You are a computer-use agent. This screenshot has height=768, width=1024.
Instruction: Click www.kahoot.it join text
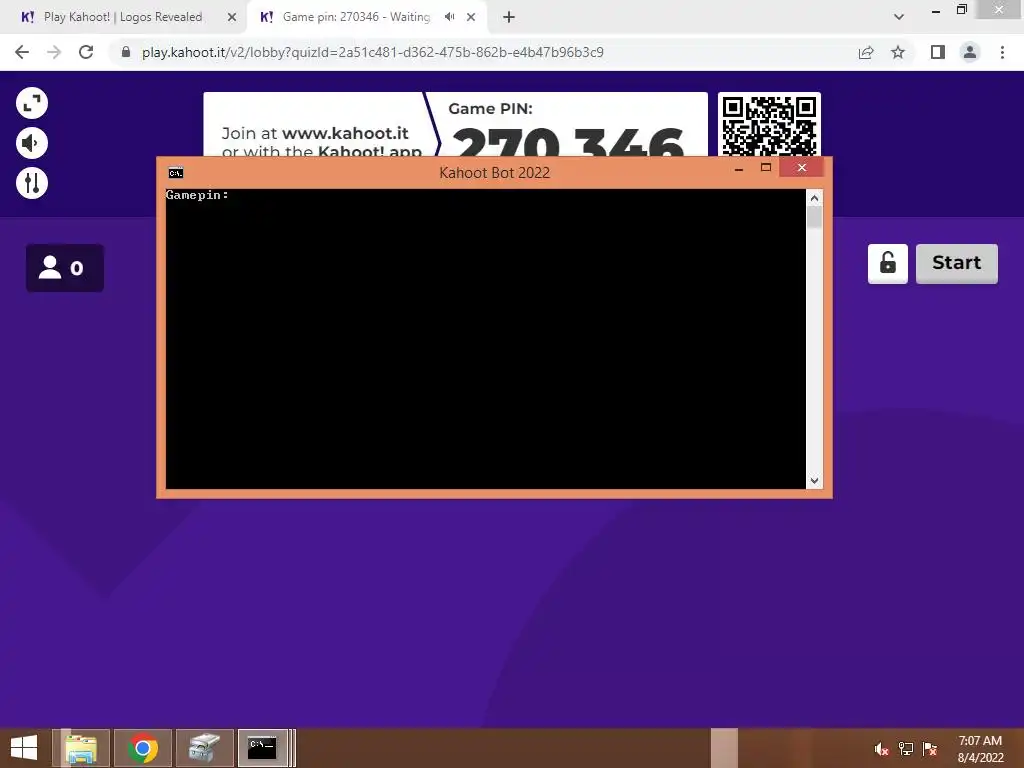point(345,133)
